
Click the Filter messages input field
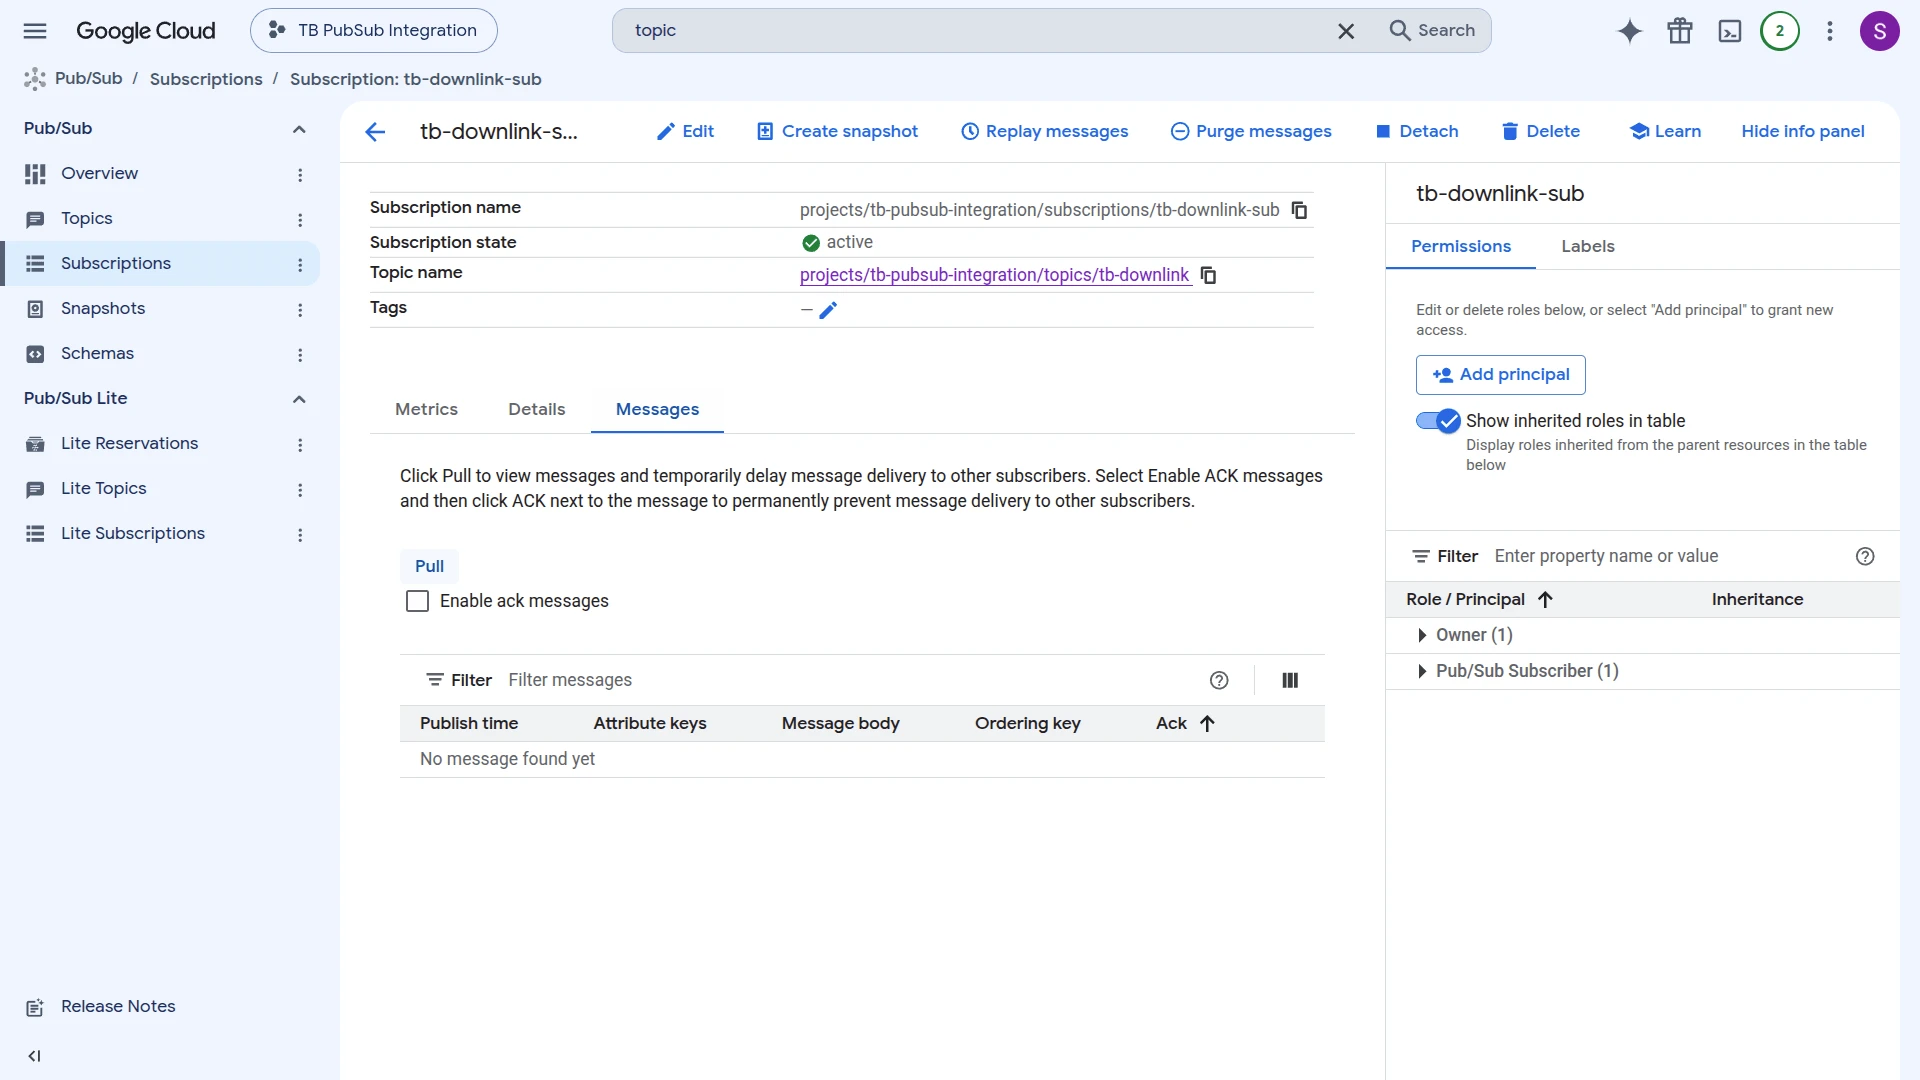coord(850,680)
